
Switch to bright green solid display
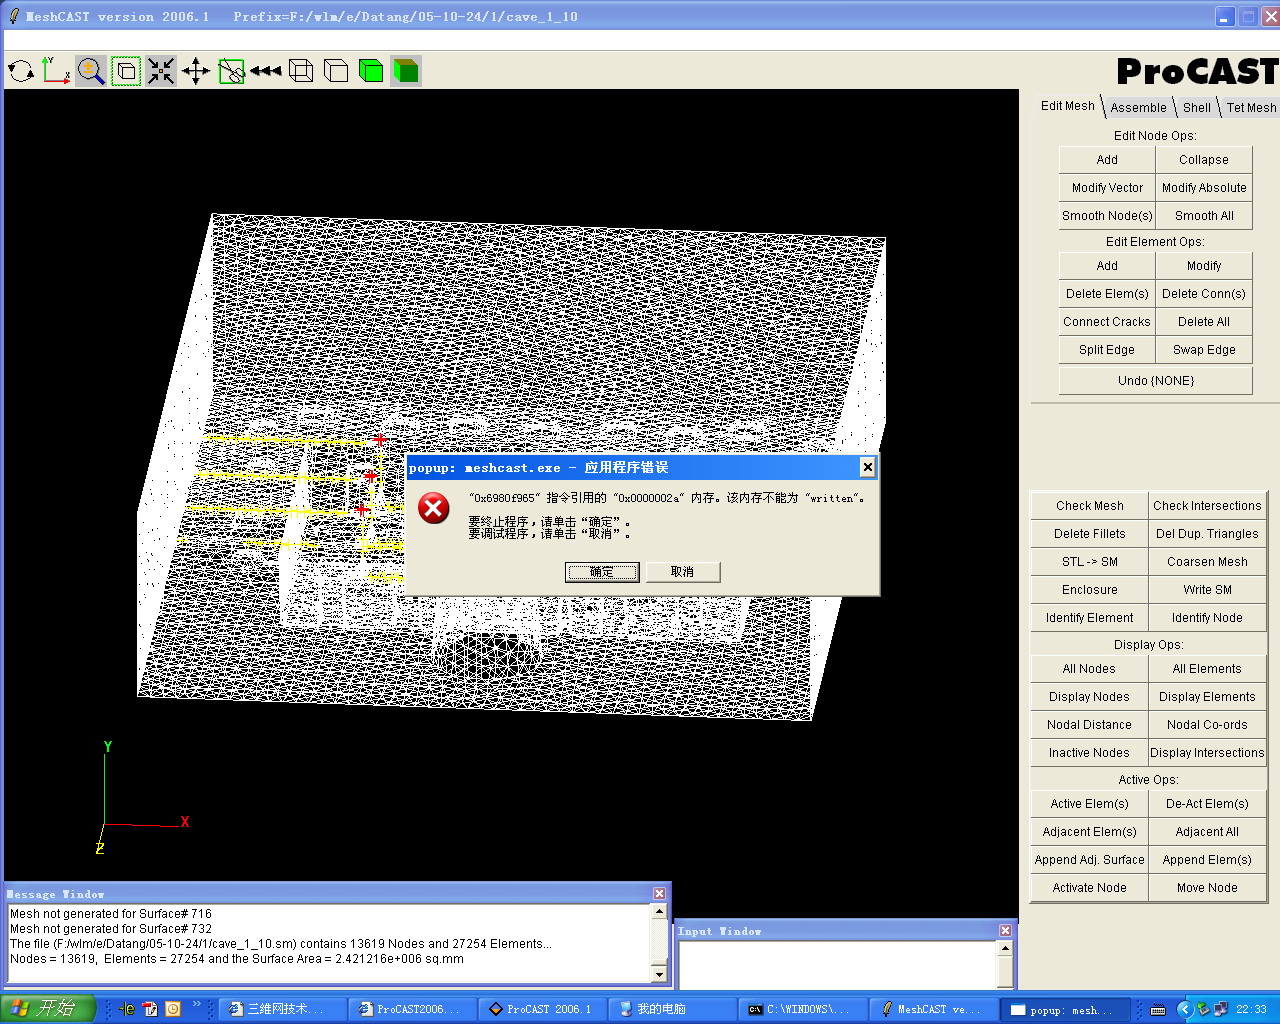point(371,71)
